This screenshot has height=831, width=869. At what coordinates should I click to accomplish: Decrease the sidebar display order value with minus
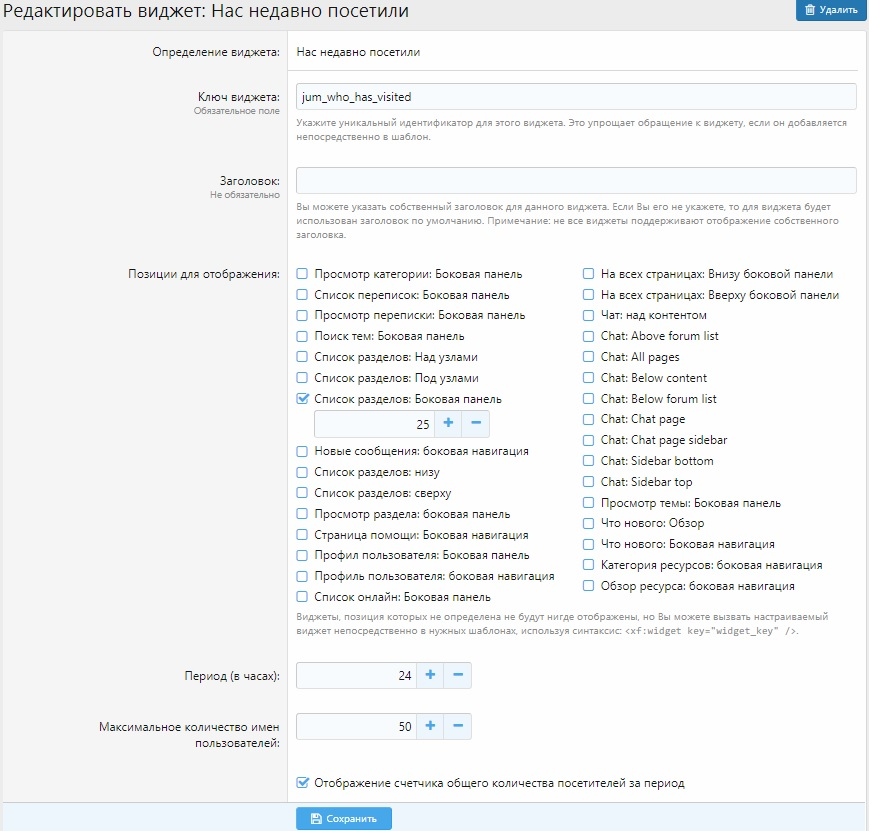coord(476,424)
